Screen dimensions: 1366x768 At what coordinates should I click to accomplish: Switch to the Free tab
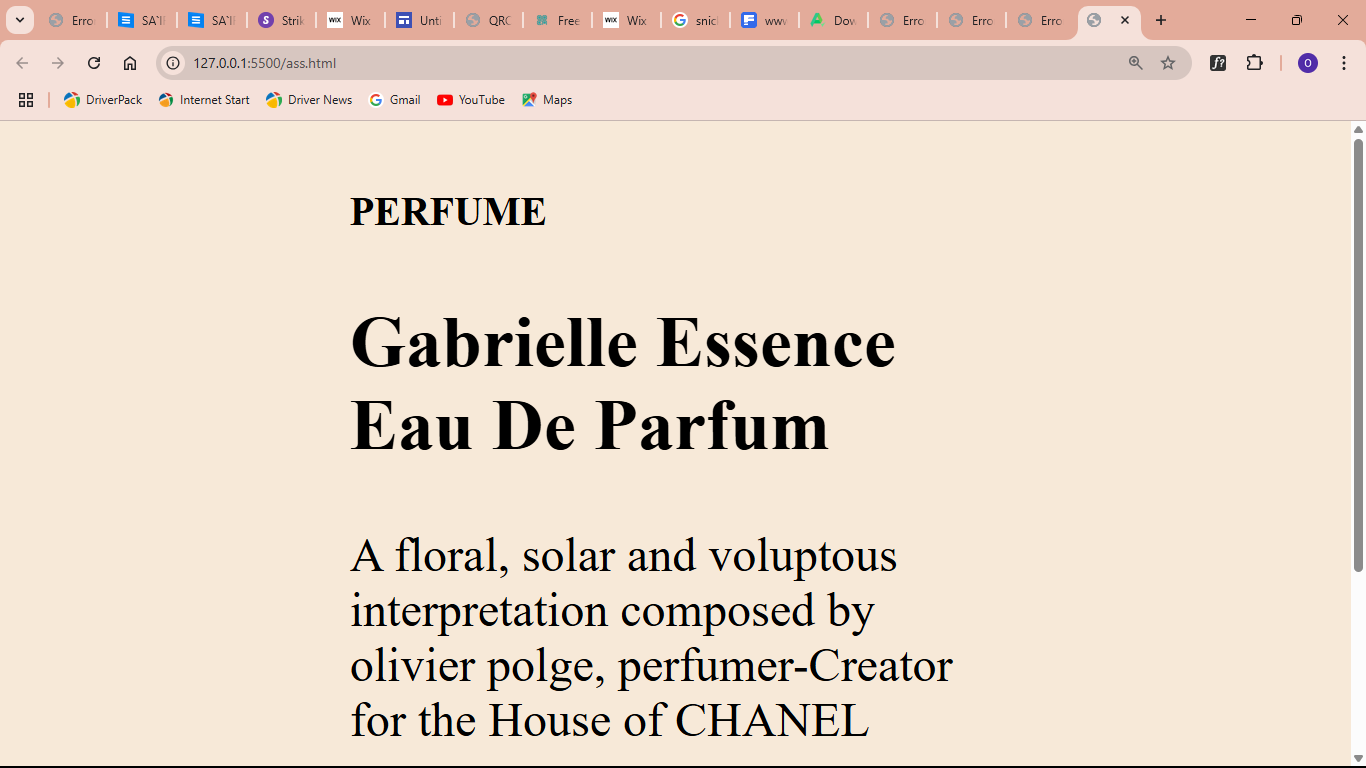[558, 20]
